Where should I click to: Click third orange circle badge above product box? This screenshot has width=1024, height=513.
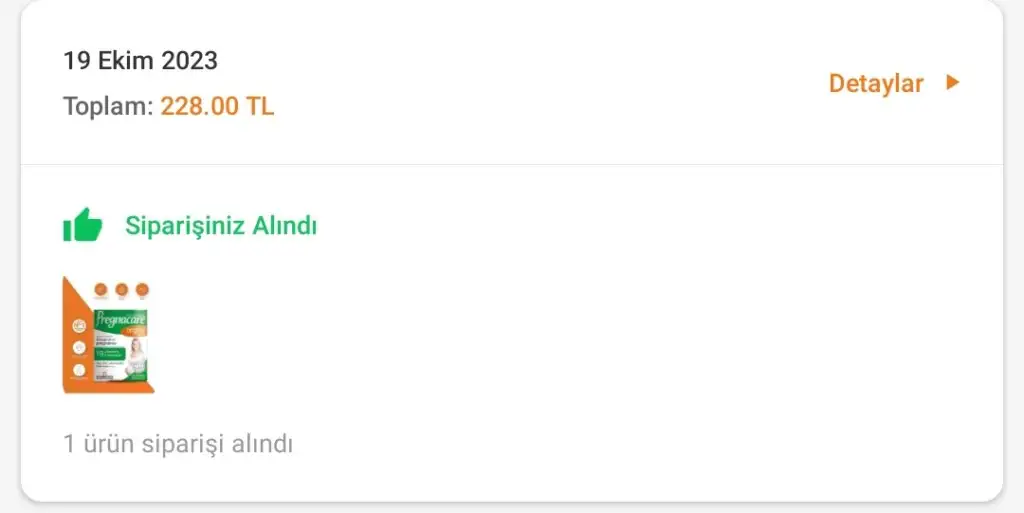pos(142,289)
